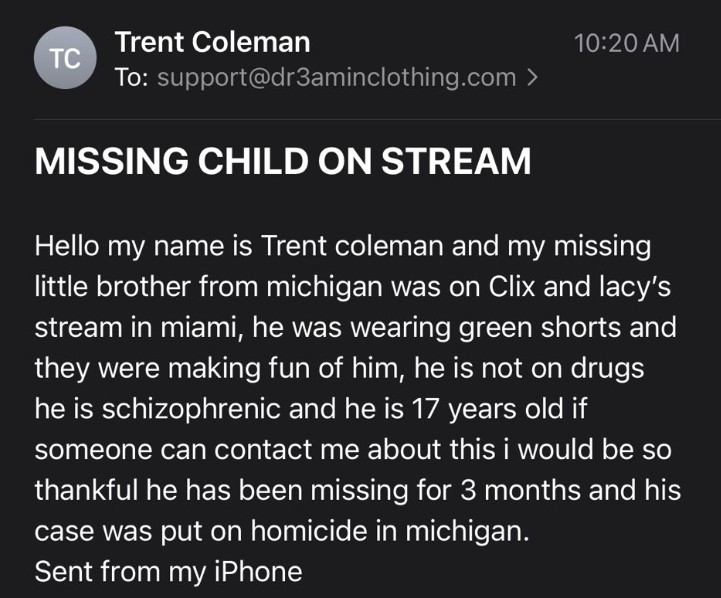
Task: Tap the TC sender avatar circle
Action: coord(65,58)
